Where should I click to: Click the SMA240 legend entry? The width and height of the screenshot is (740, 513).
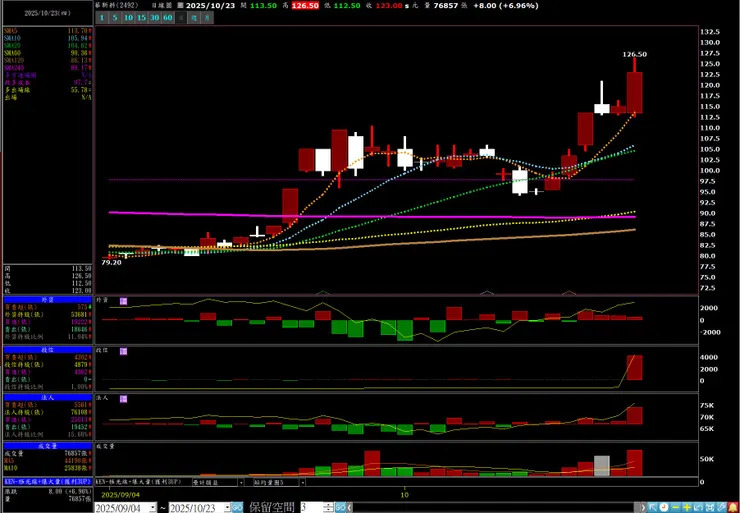(x=48, y=68)
